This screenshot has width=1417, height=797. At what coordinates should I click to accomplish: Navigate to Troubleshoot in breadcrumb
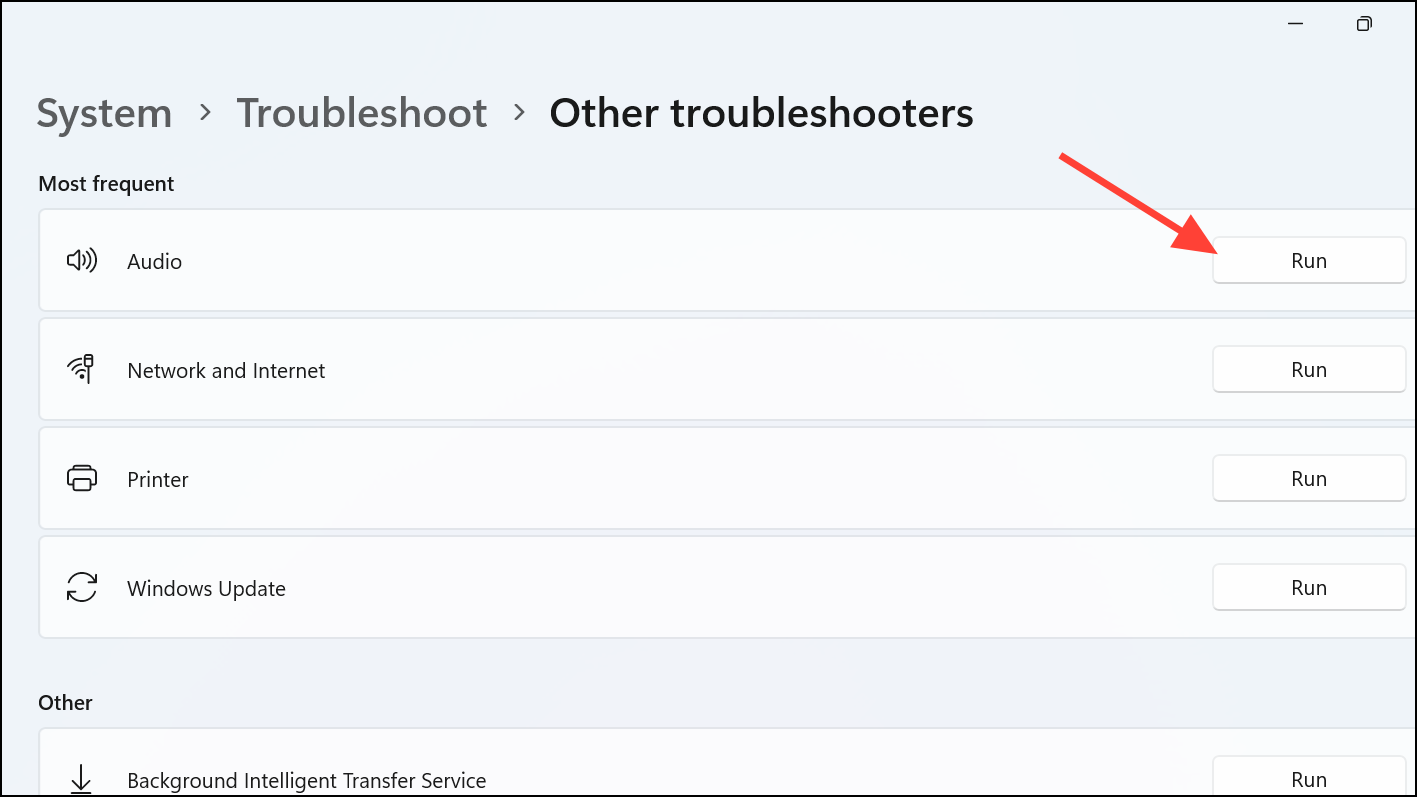tap(362, 113)
